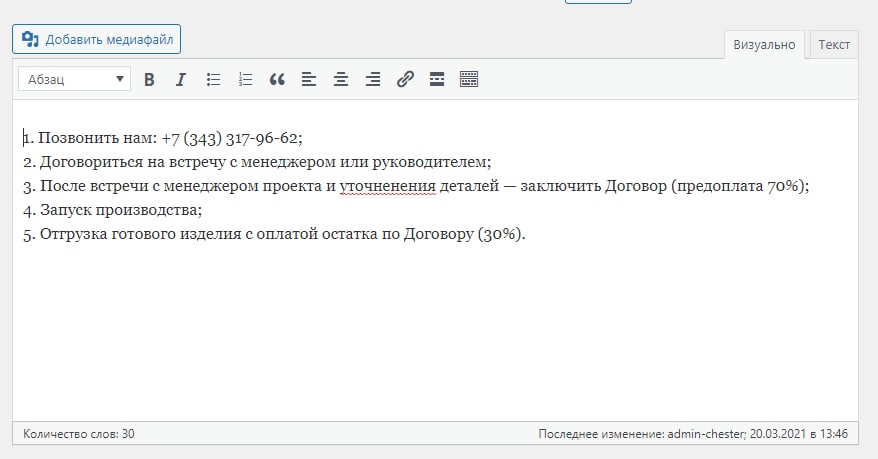The image size is (878, 459).
Task: Click the word count in status bar
Action: [78, 434]
